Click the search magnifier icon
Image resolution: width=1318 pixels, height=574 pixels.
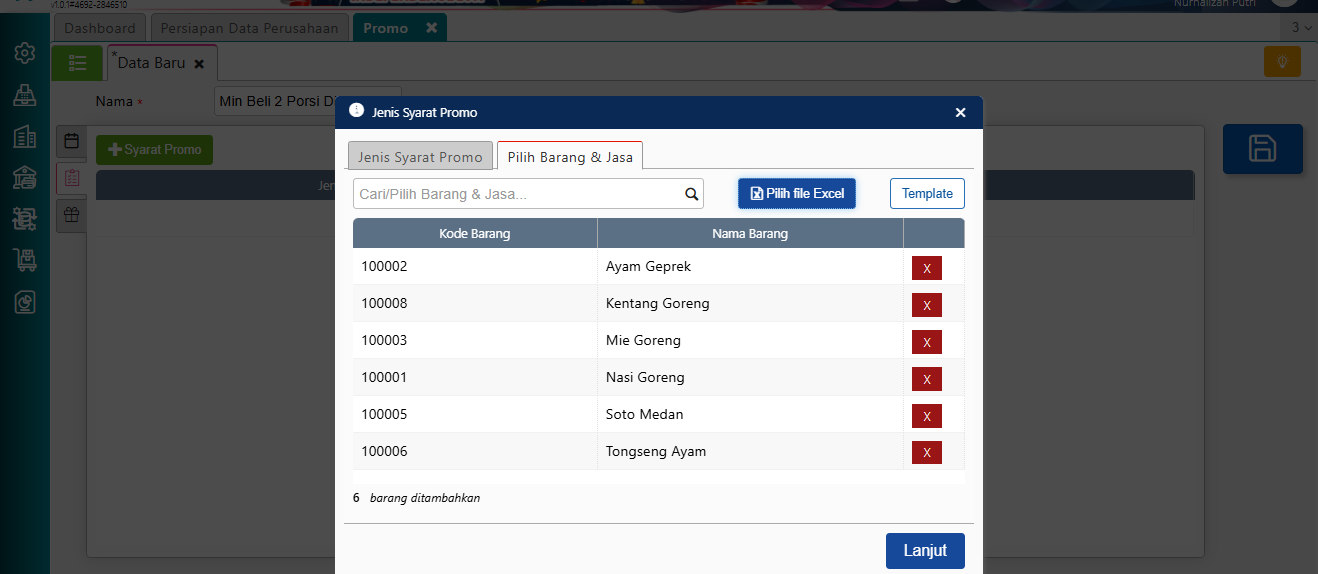tap(692, 194)
